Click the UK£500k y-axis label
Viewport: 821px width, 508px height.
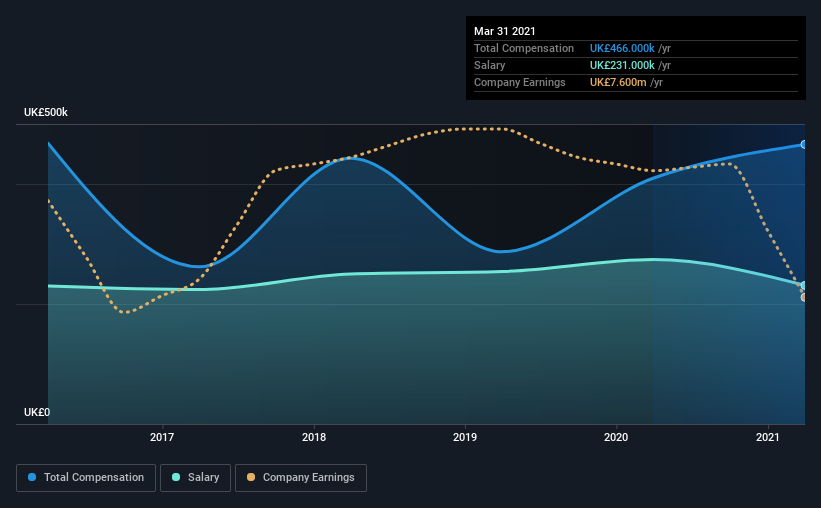click(46, 113)
